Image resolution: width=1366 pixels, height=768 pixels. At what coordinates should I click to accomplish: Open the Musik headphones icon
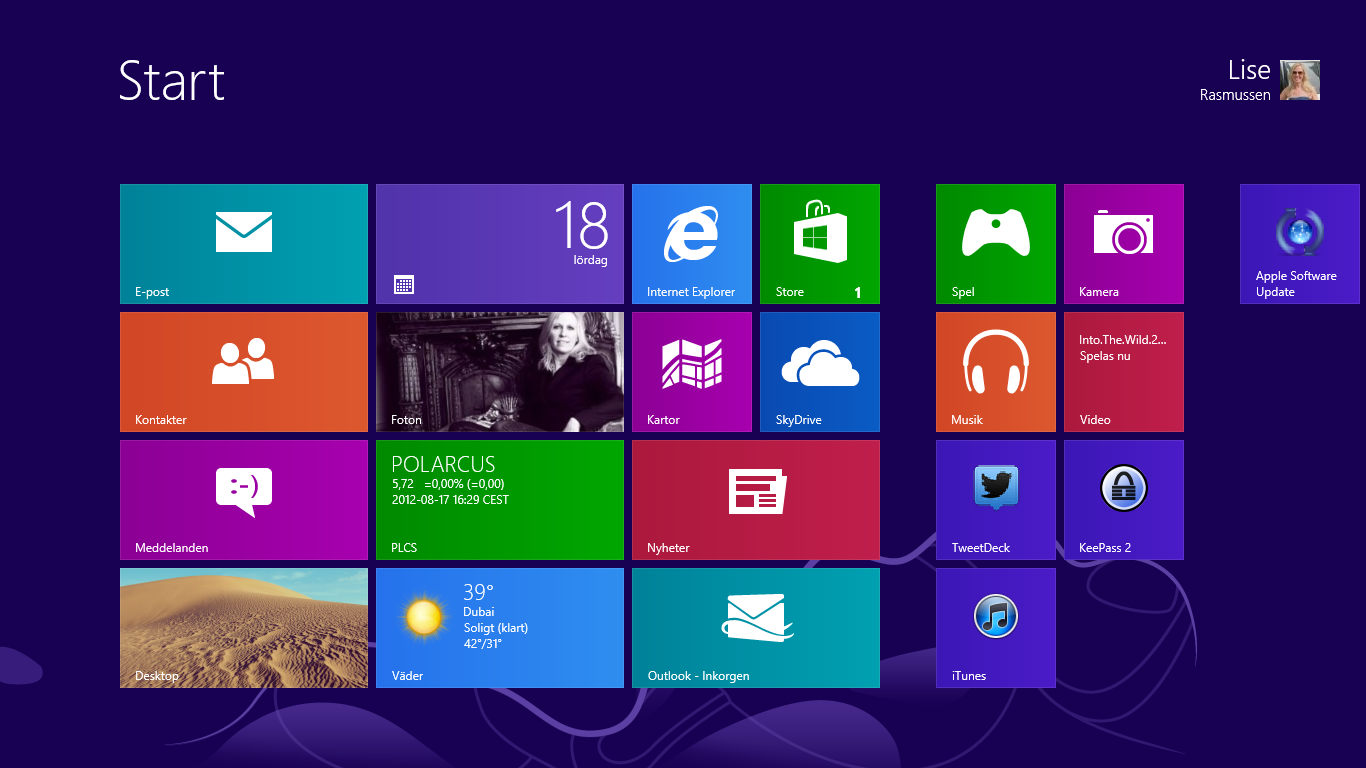(x=996, y=361)
